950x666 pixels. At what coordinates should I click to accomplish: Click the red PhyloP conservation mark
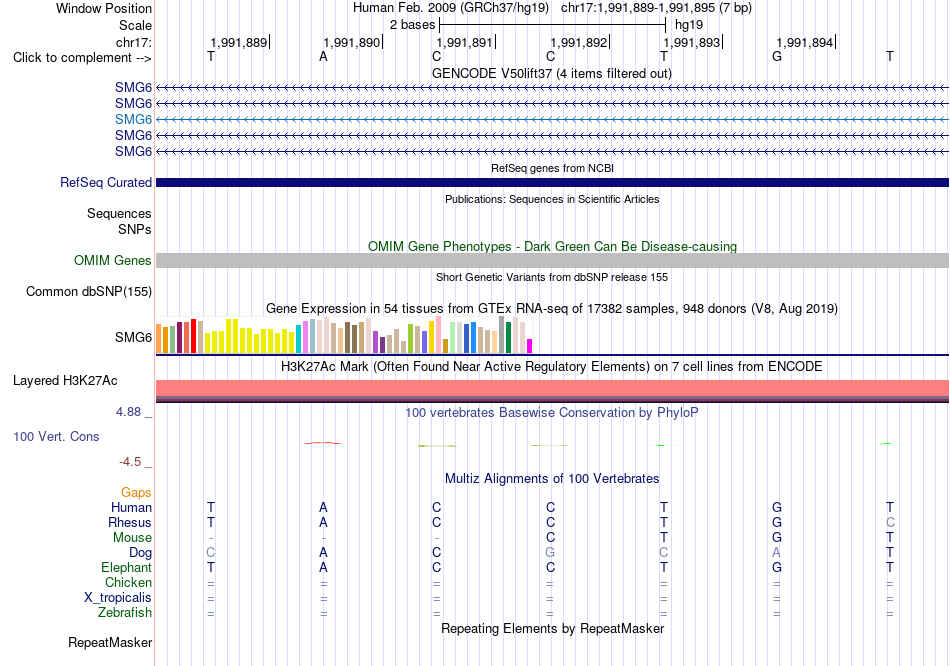323,443
